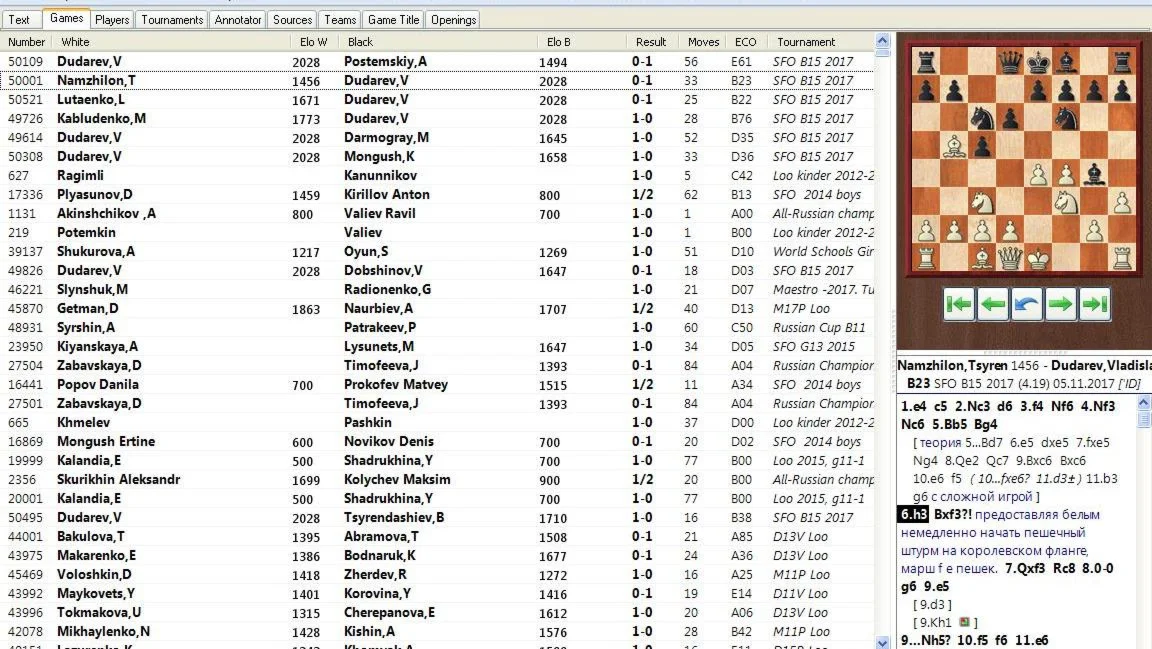Select game 1131 Akinshchikov,A row
Image resolution: width=1152 pixels, height=649 pixels.
pyautogui.click(x=437, y=214)
